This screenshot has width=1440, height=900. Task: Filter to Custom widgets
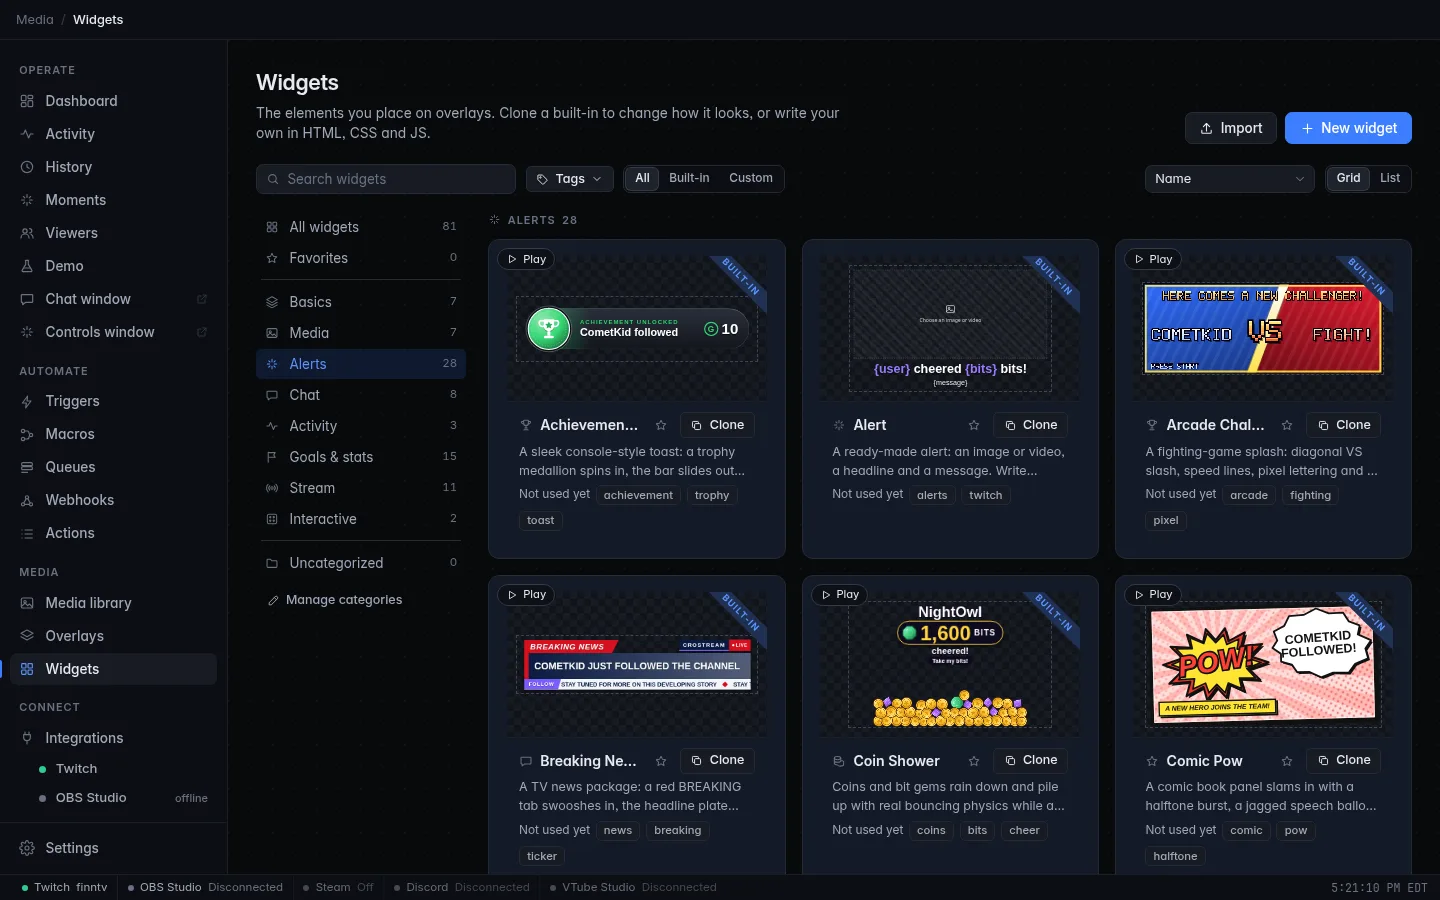(751, 178)
